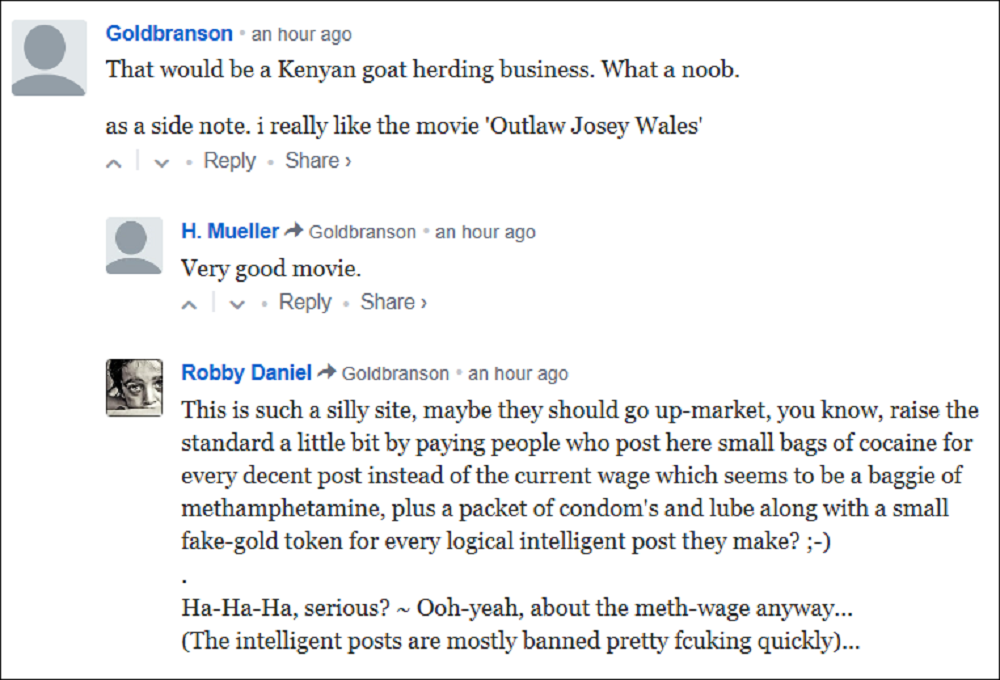
Task: Upvote H. Mueller's reply
Action: click(190, 304)
